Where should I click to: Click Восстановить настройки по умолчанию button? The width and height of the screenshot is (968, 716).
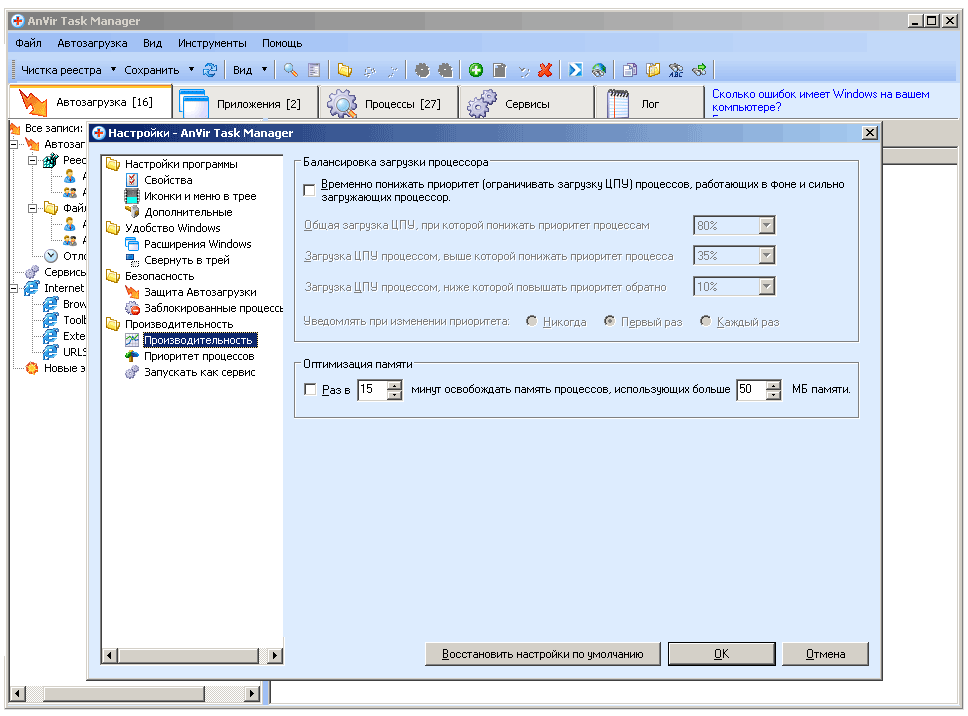(543, 654)
